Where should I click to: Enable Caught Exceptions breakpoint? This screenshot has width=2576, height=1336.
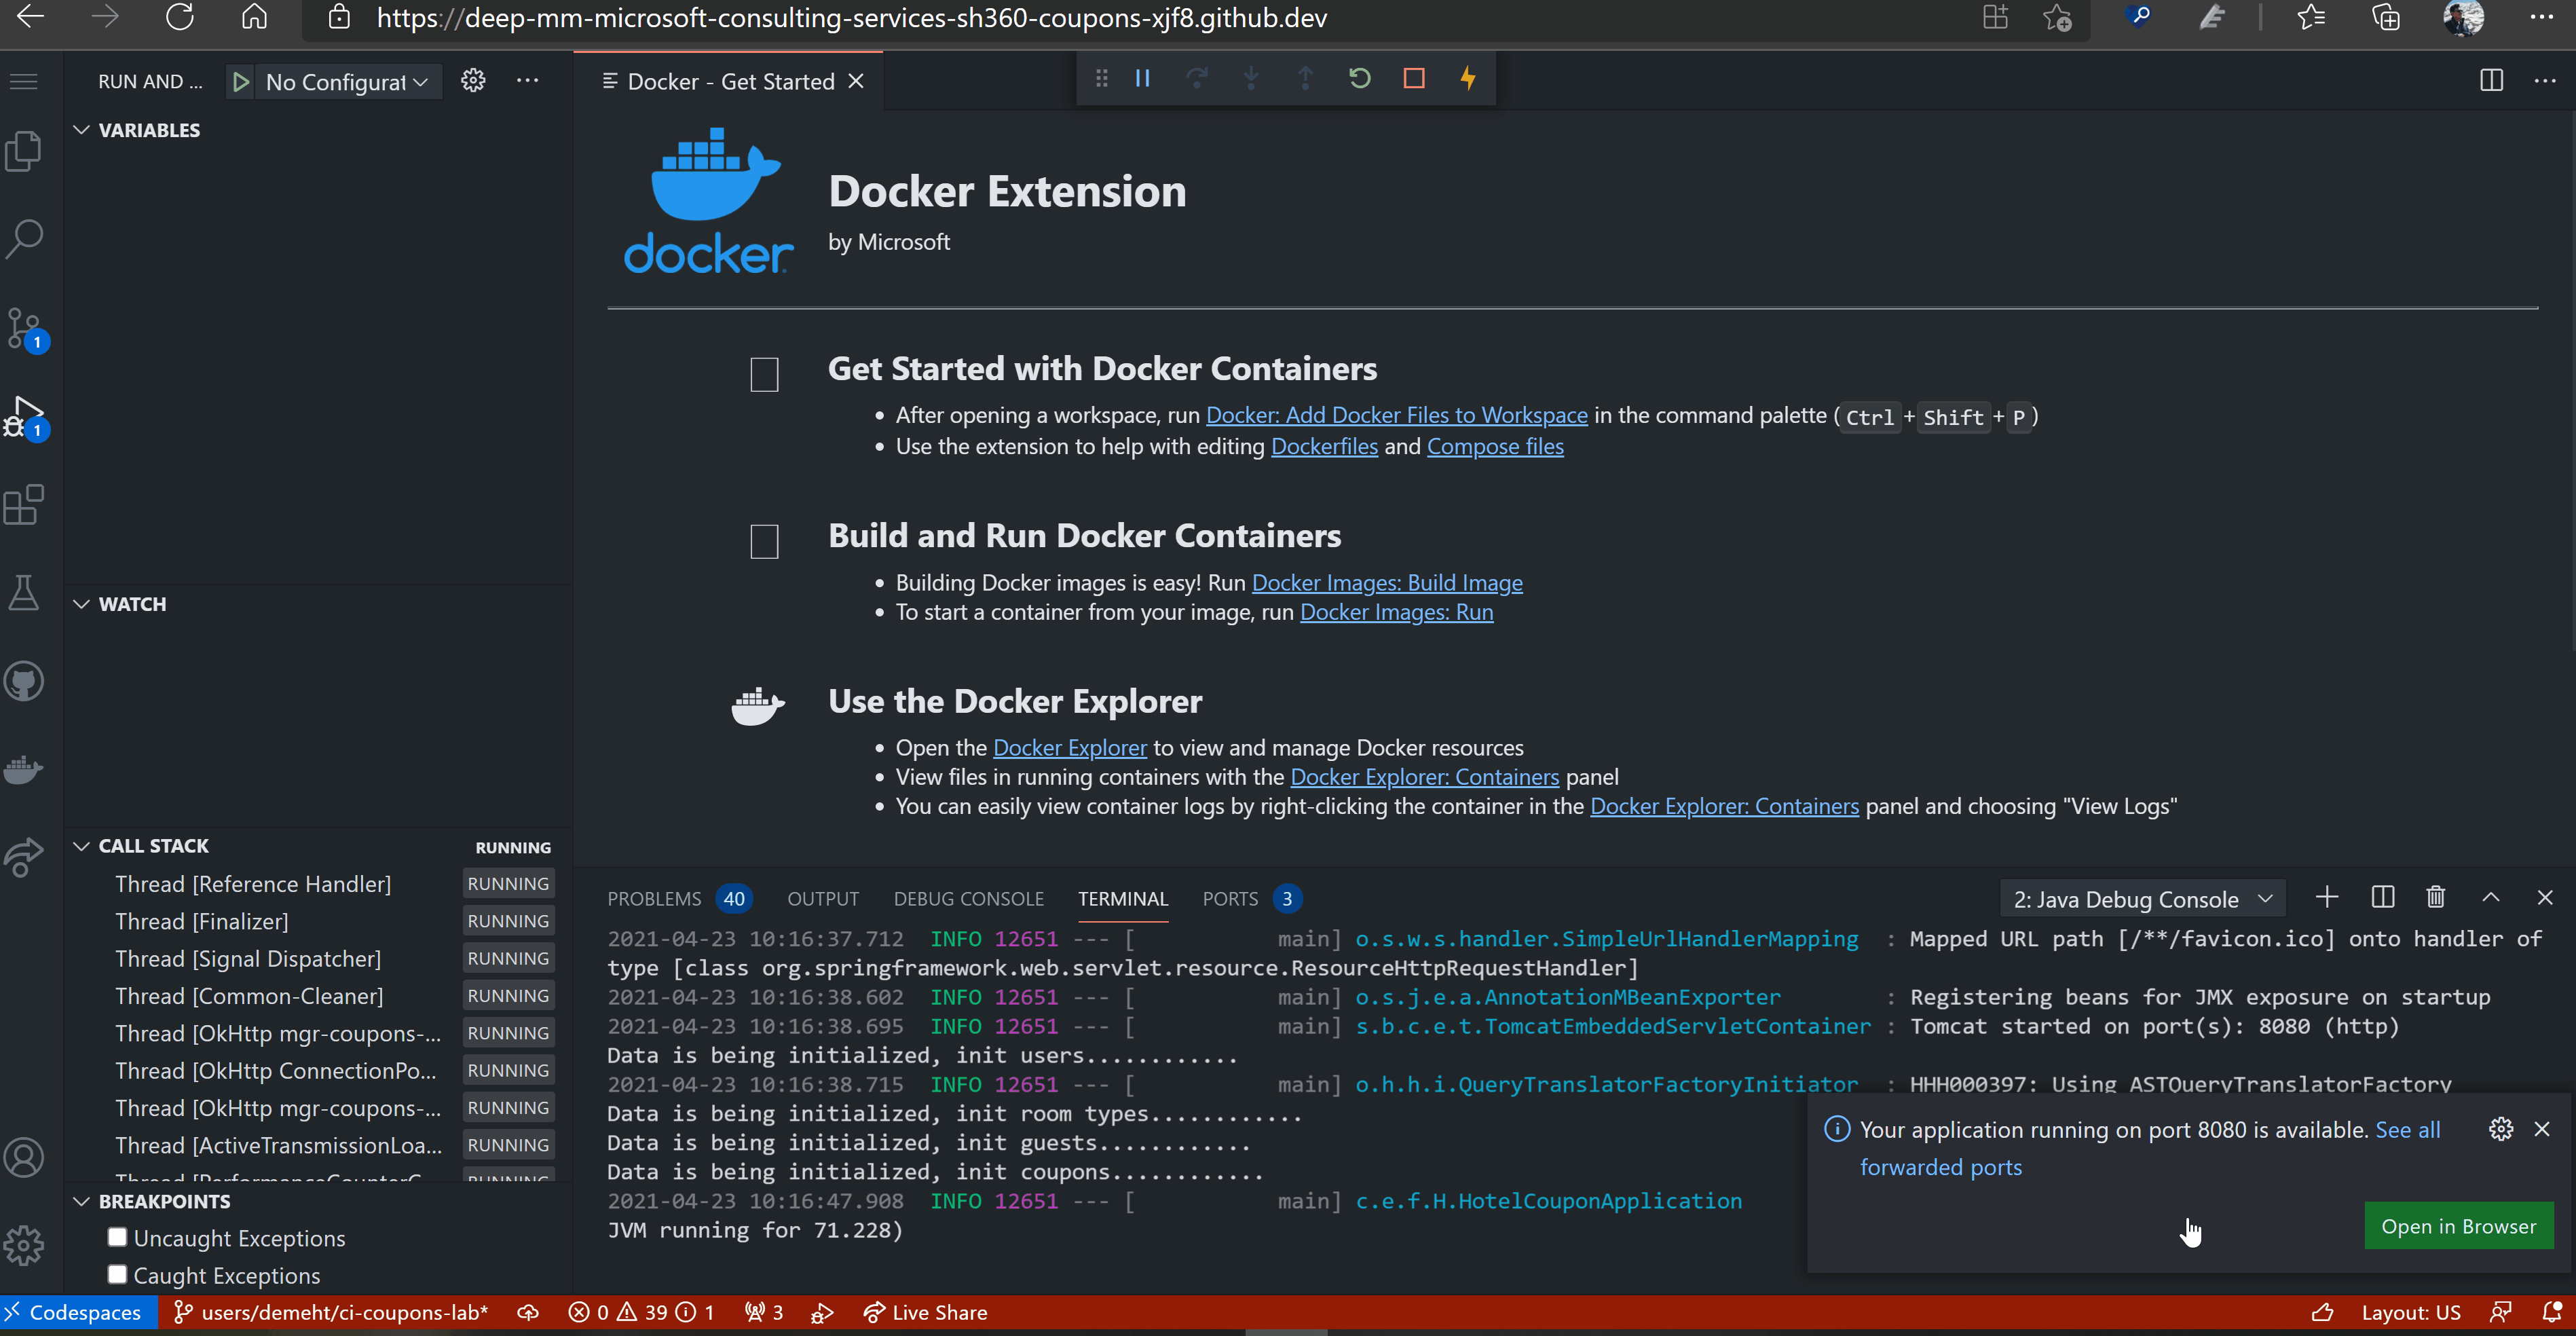click(x=117, y=1274)
